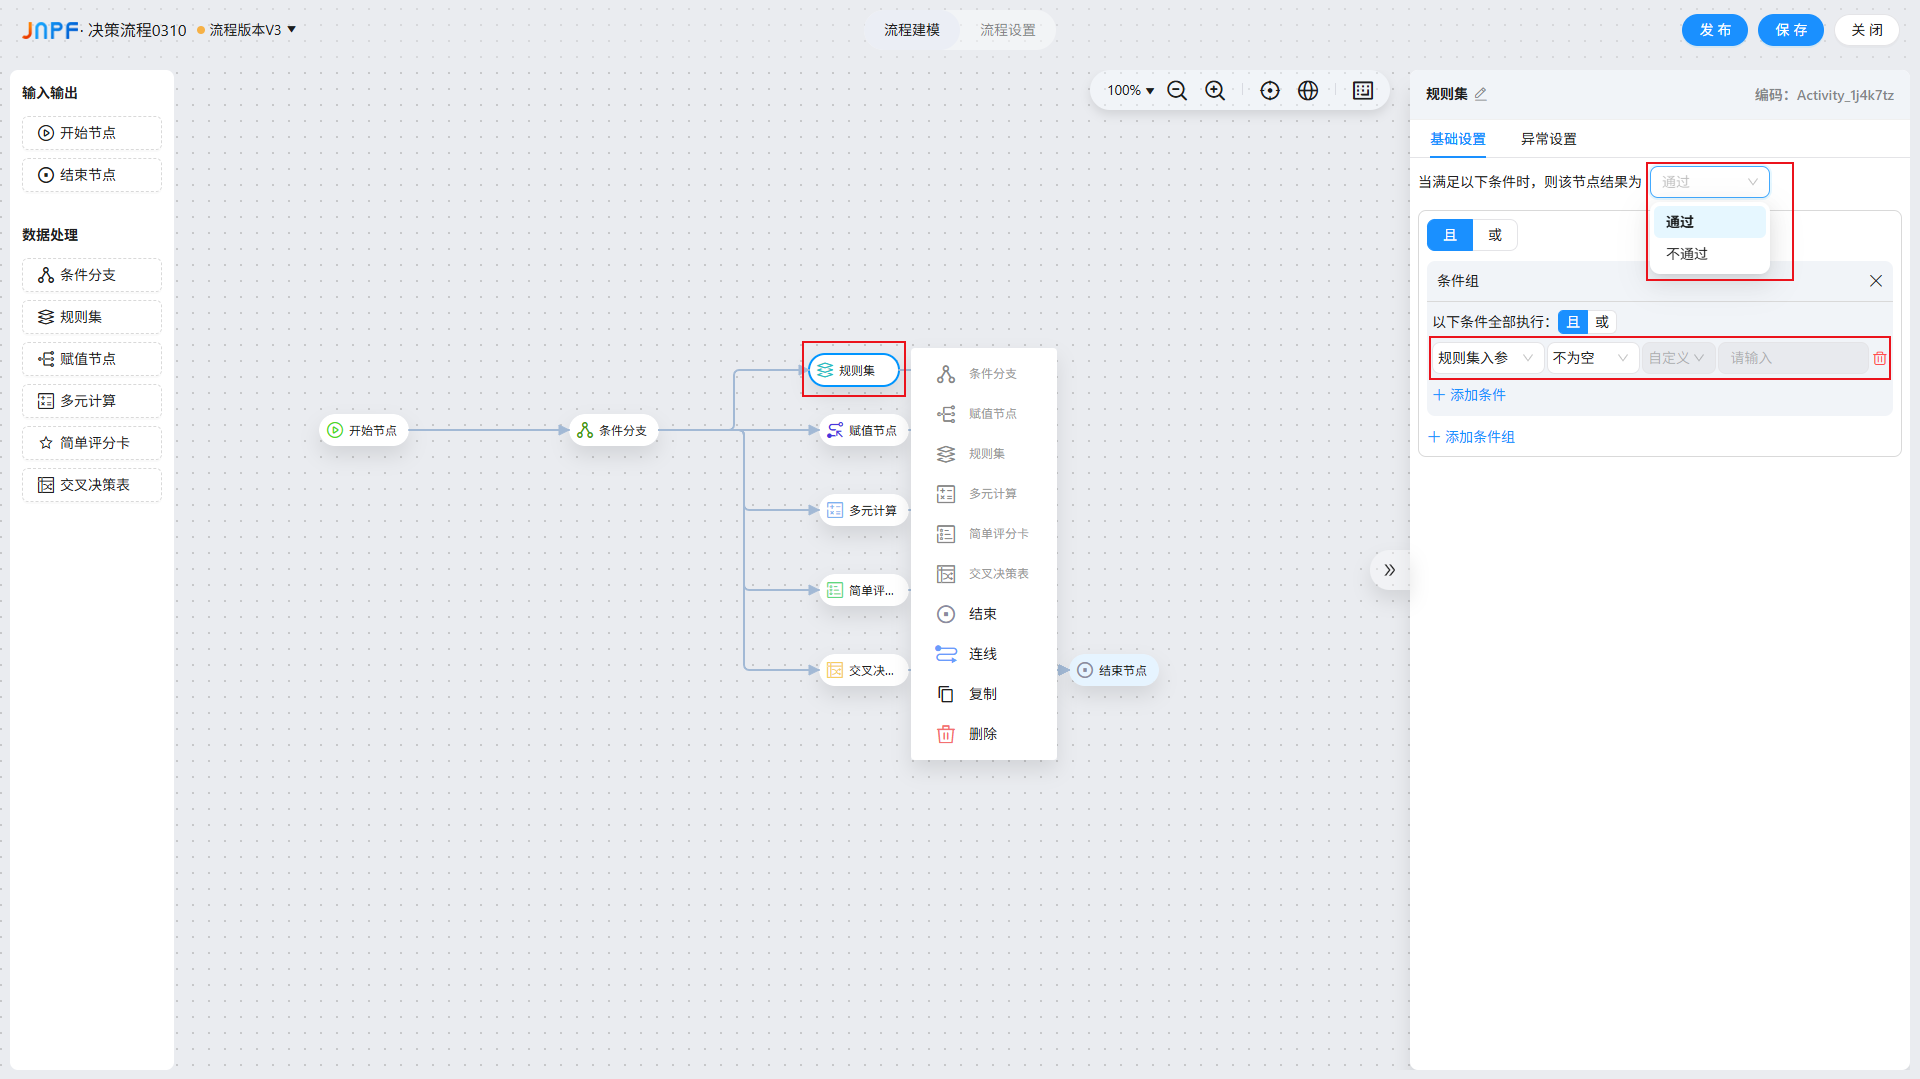Select 删除 in the node context menu

click(x=982, y=734)
